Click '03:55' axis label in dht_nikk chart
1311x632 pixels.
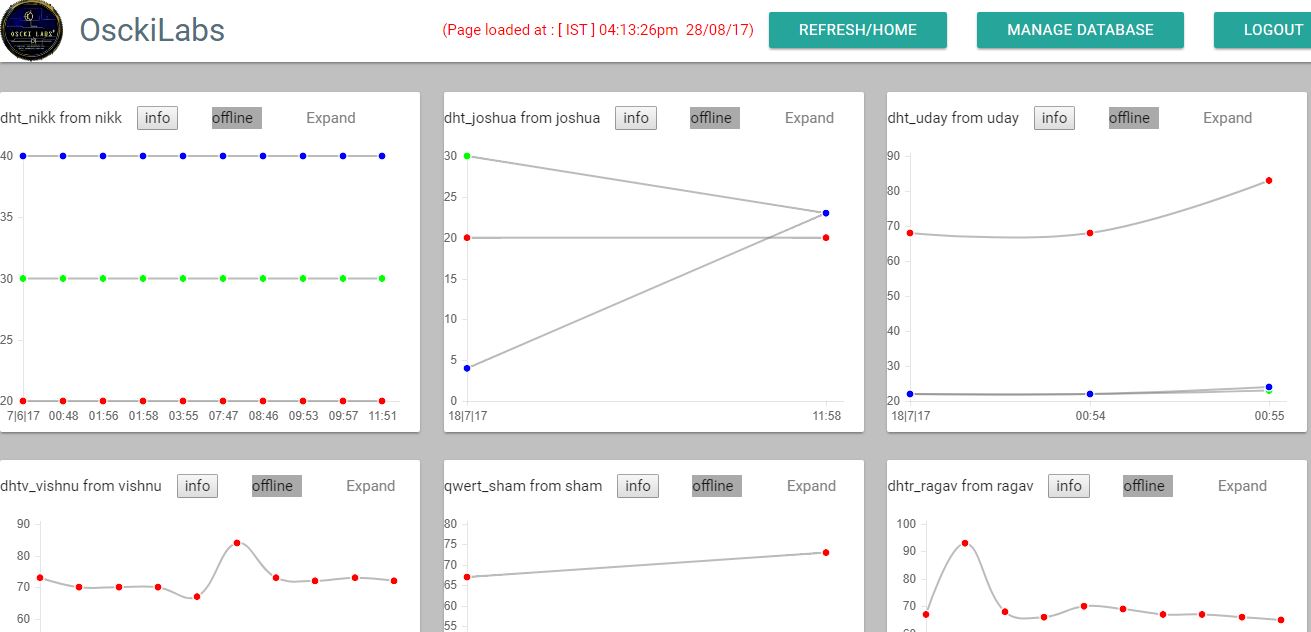coord(183,416)
